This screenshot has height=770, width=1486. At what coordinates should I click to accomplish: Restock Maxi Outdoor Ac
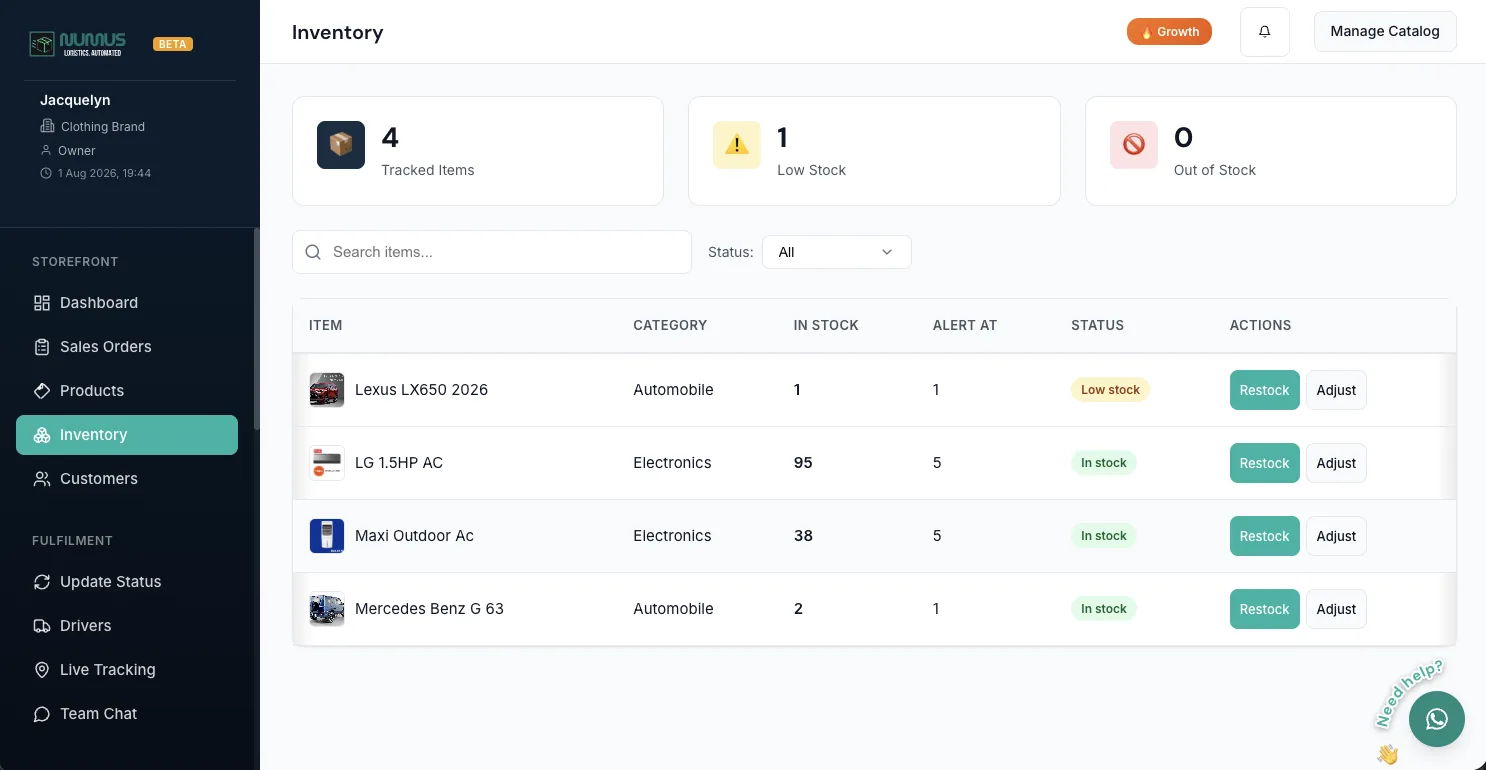click(1265, 536)
